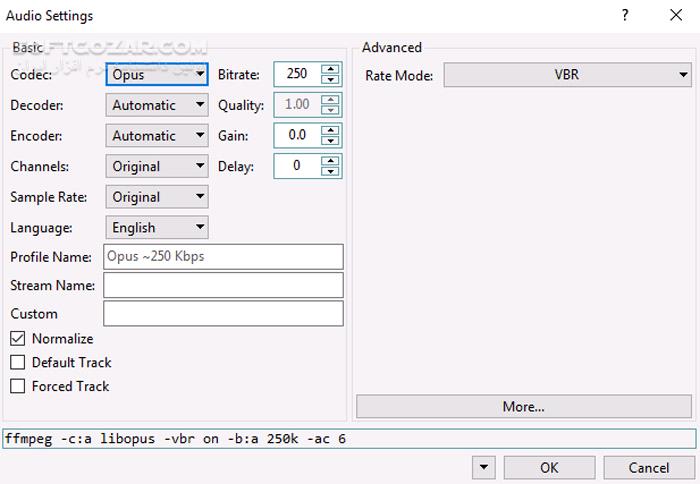Expand the Channels dropdown
Screen dimensions: 700x484
pos(157,166)
